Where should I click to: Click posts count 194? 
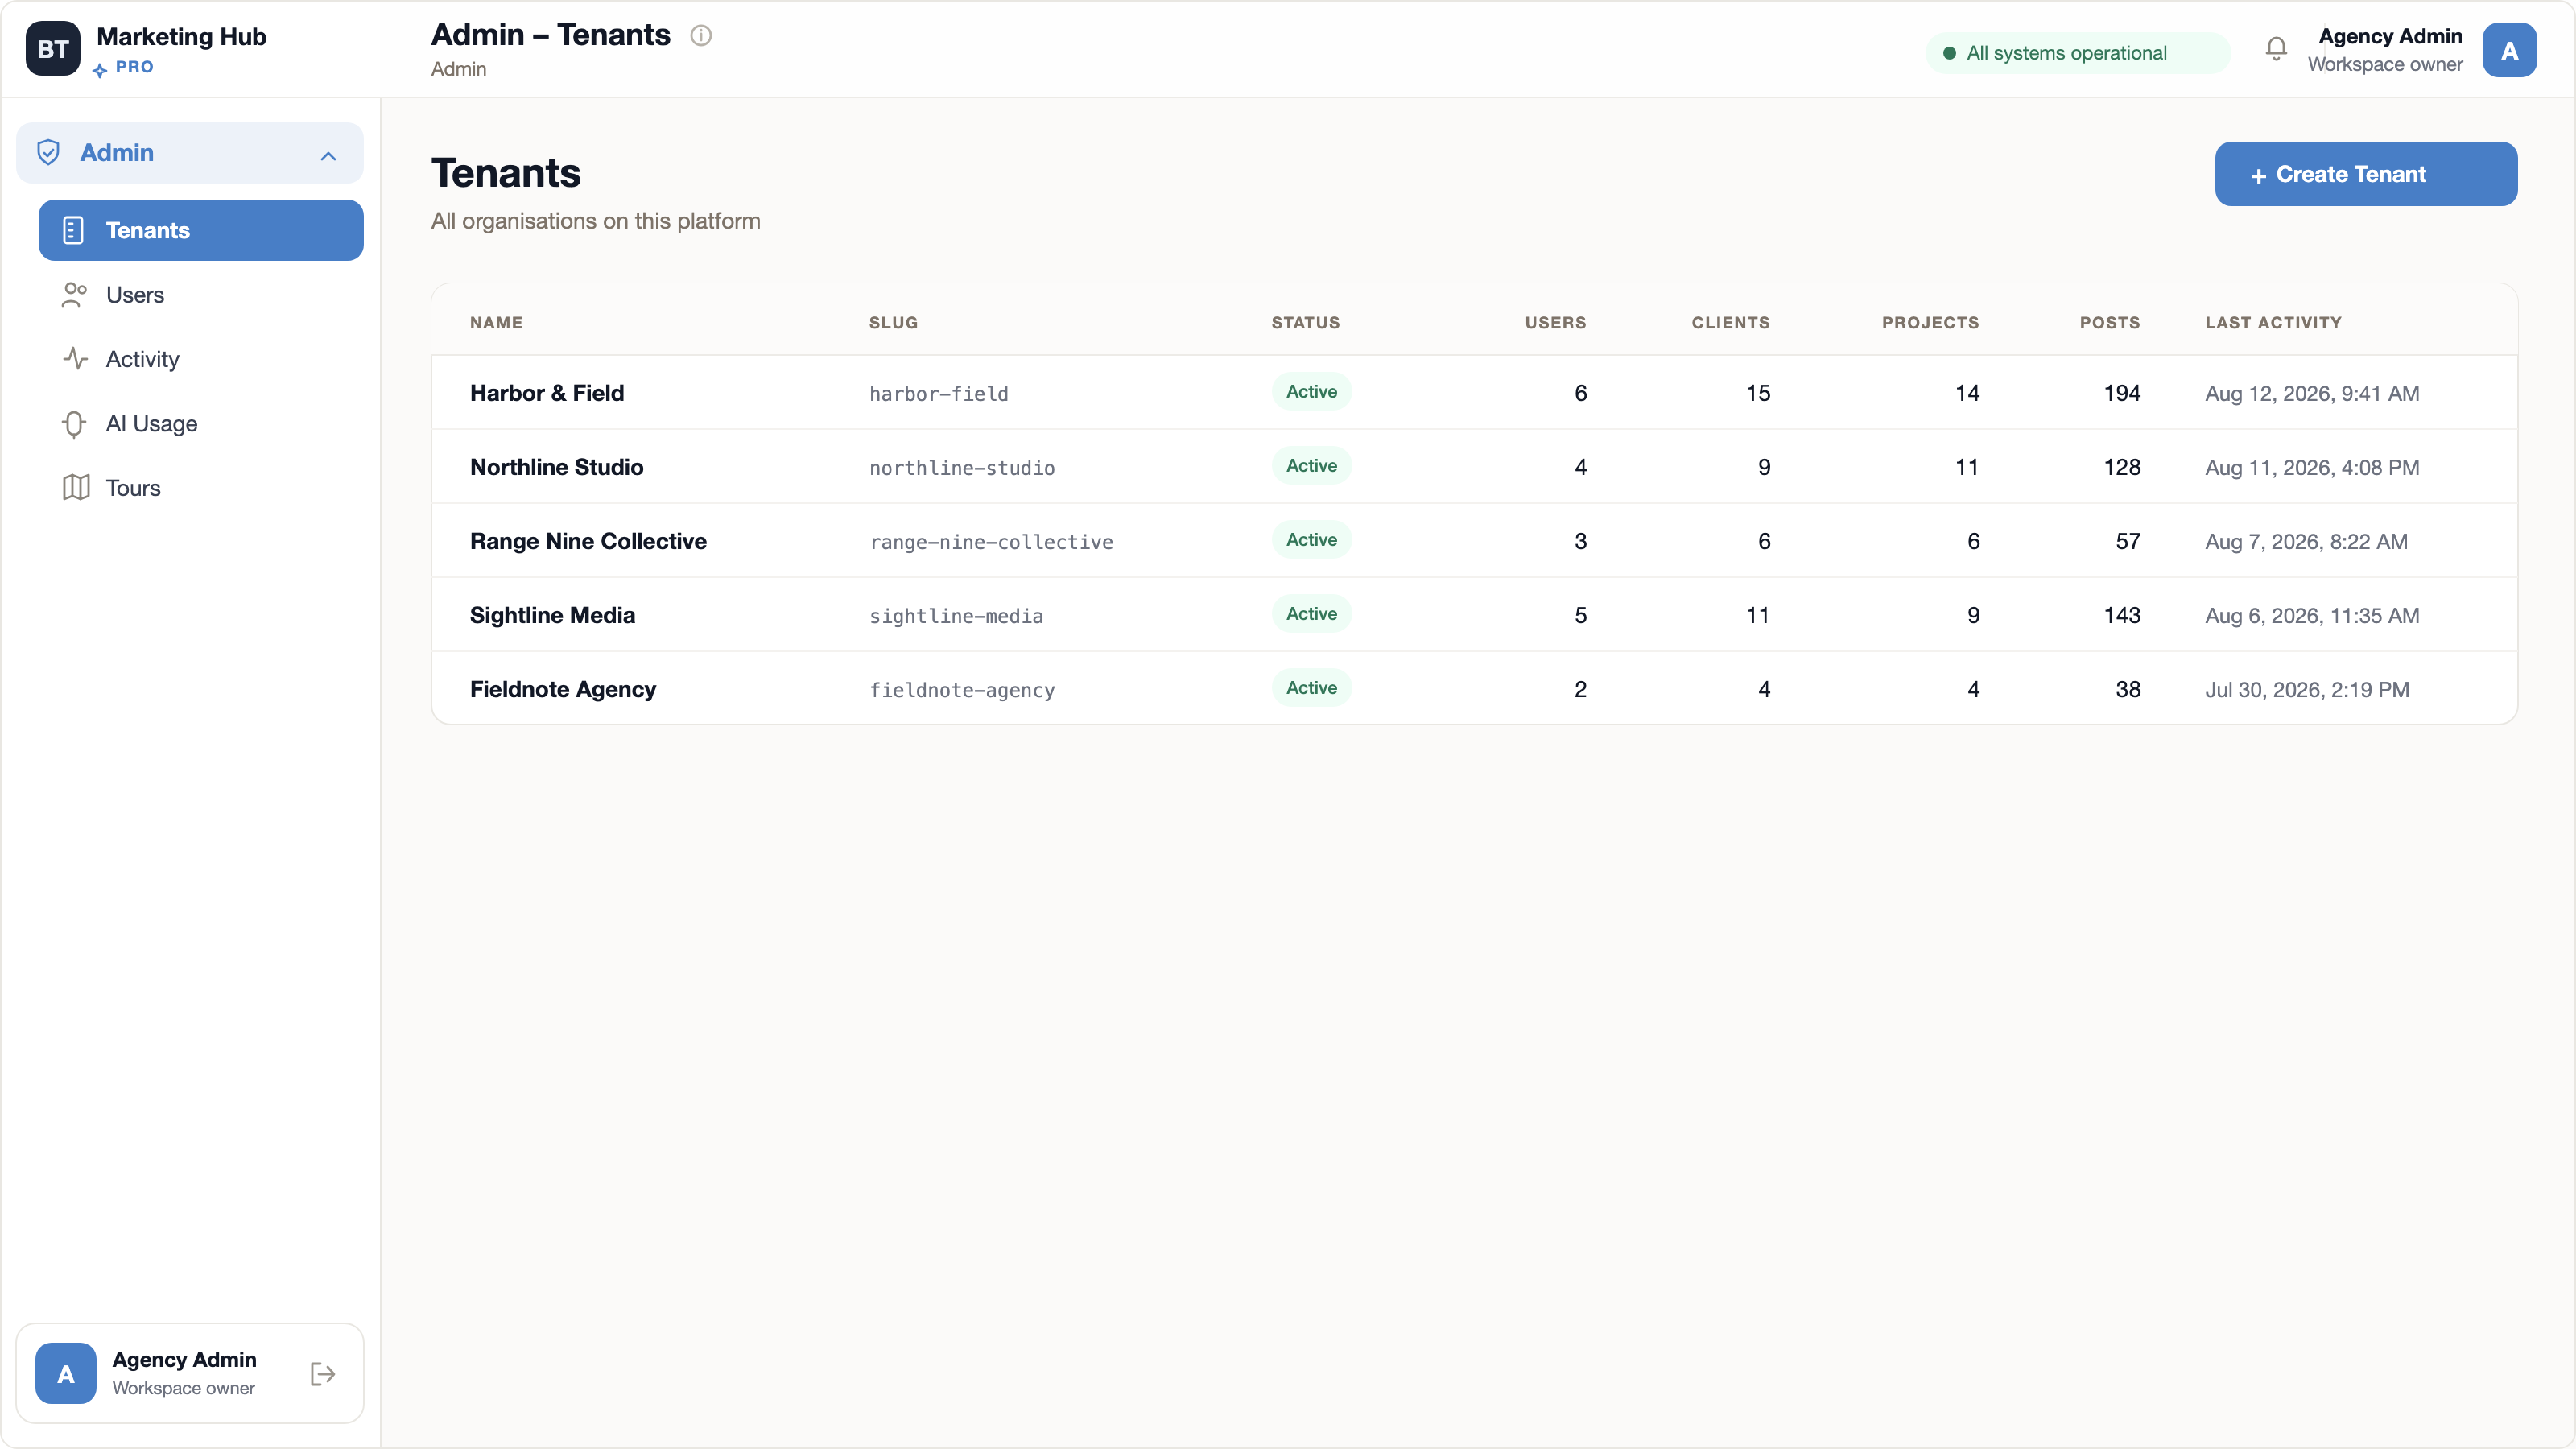click(2122, 393)
